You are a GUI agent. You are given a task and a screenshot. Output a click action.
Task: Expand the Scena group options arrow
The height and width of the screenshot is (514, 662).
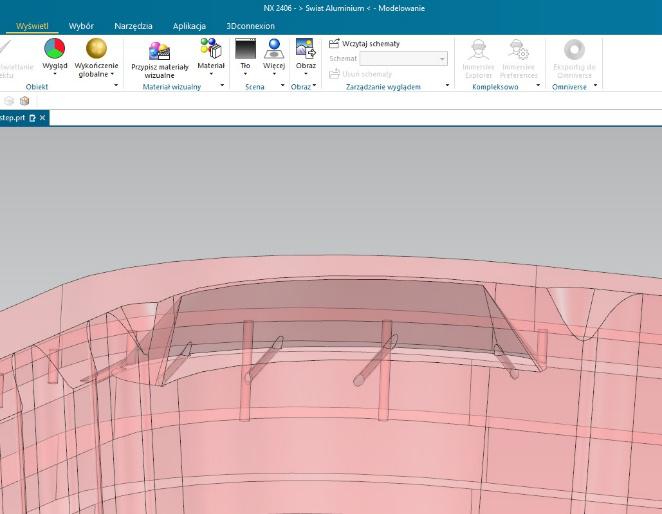[x=283, y=87]
